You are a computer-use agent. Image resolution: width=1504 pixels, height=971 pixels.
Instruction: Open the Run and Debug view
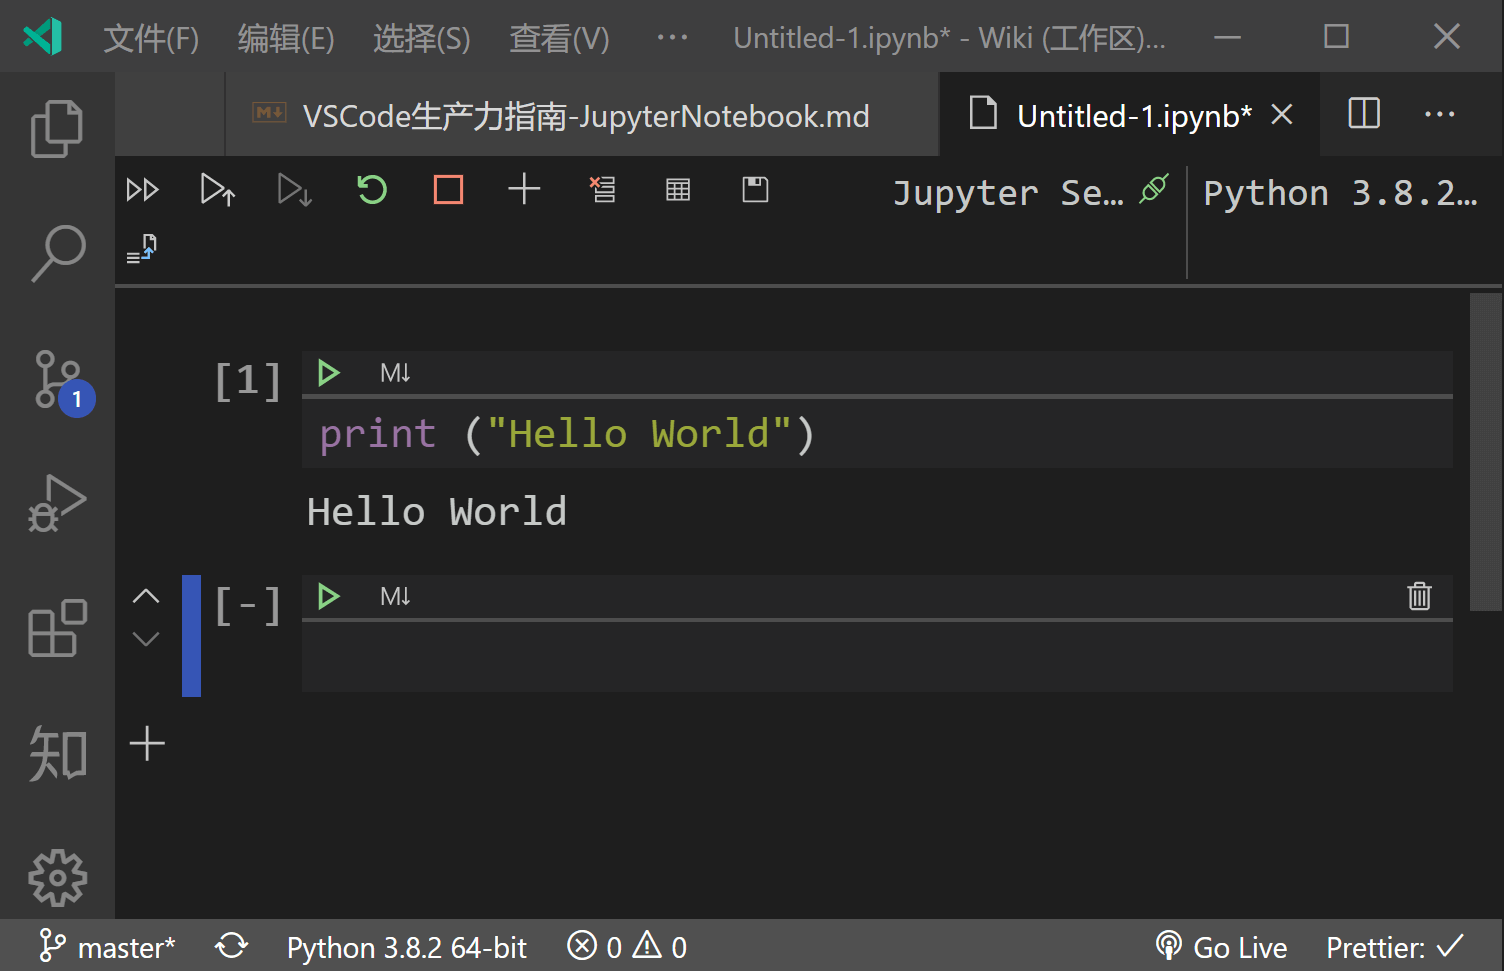pyautogui.click(x=57, y=503)
